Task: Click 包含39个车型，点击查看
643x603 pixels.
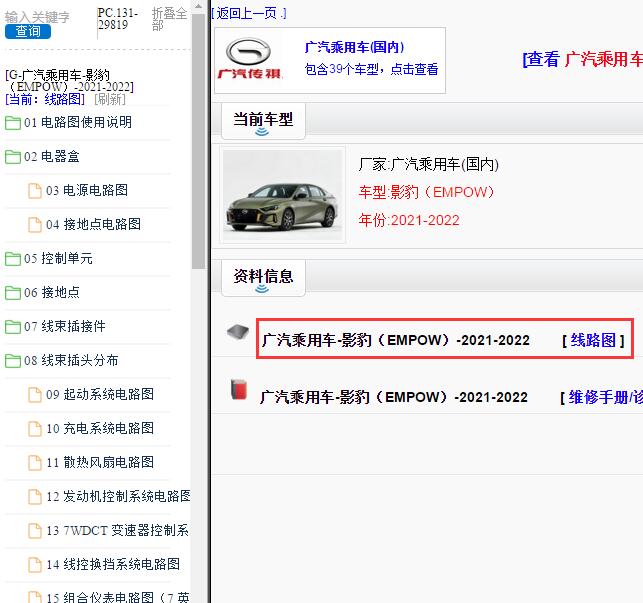Action: (x=372, y=69)
